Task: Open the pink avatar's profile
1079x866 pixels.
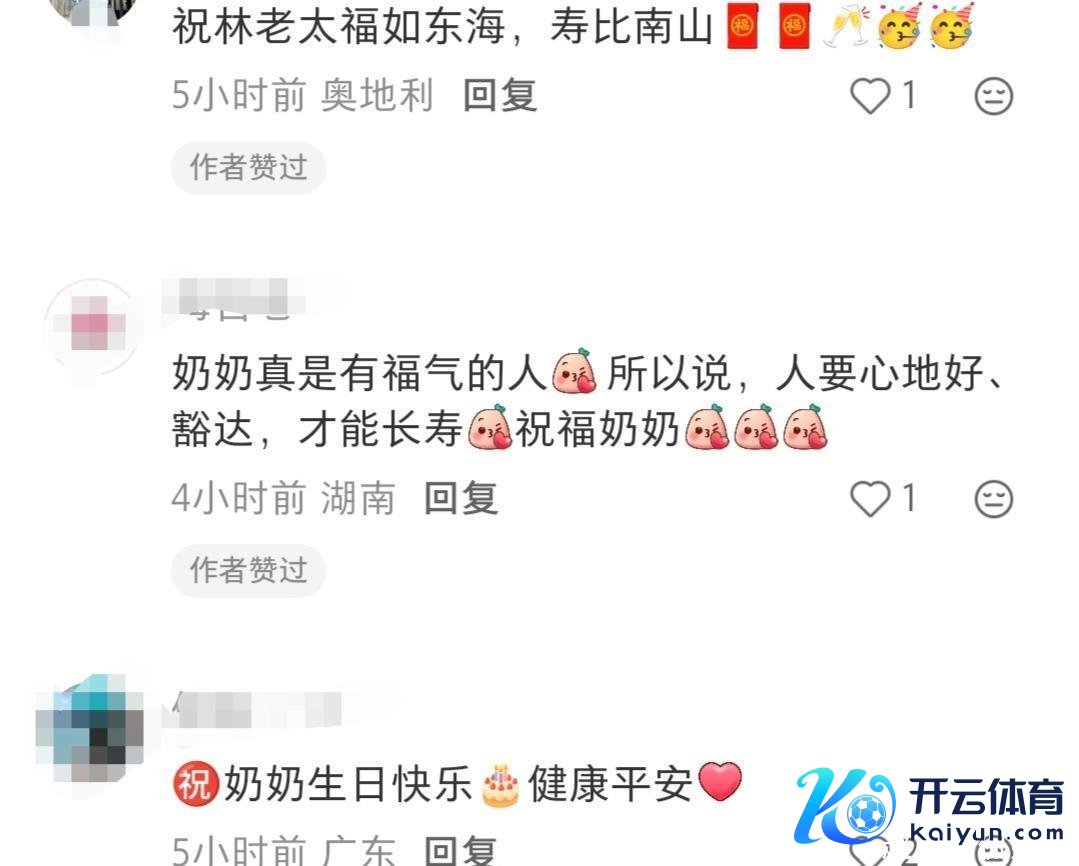Action: click(93, 325)
